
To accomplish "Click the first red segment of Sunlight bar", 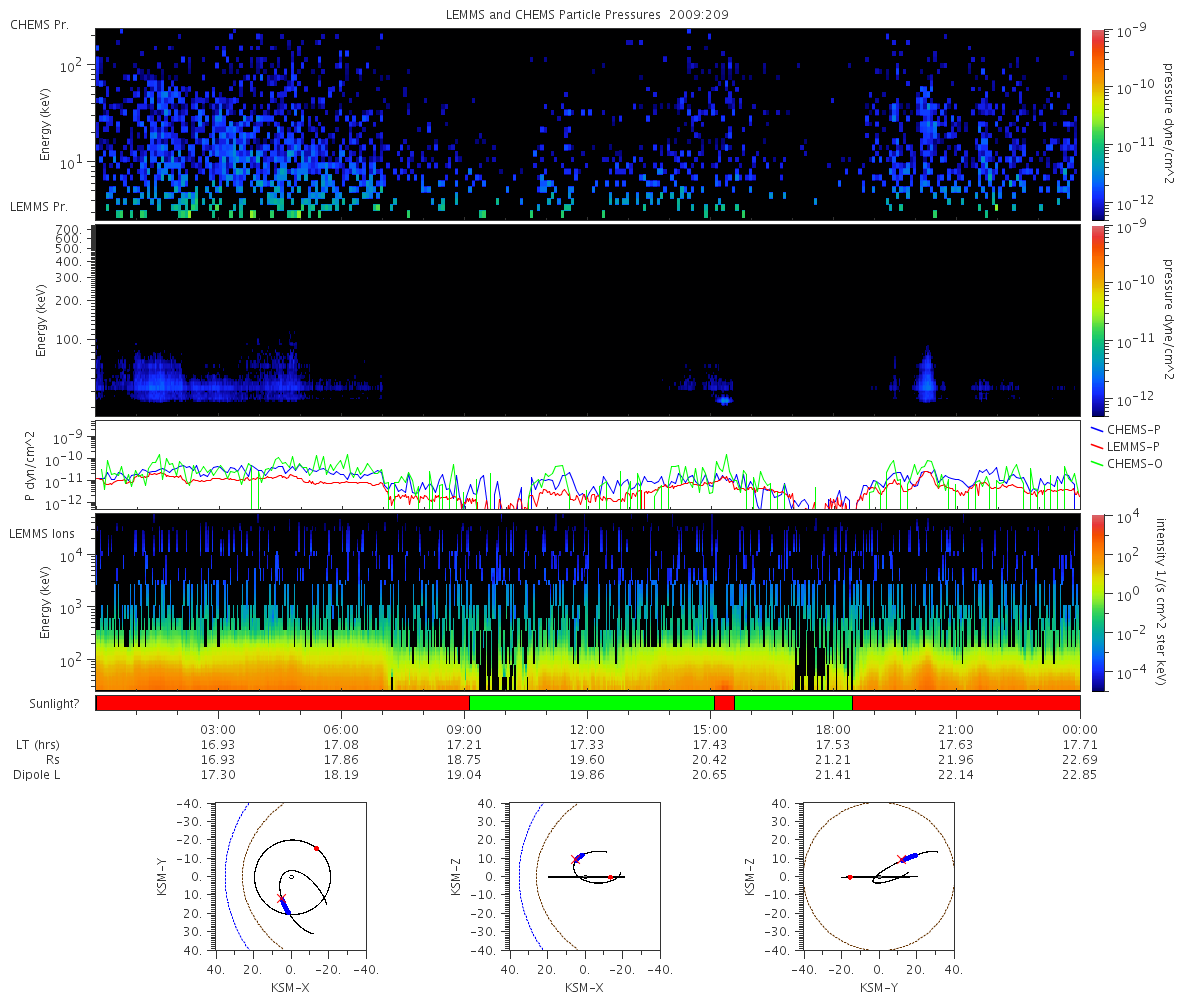I will pos(283,703).
